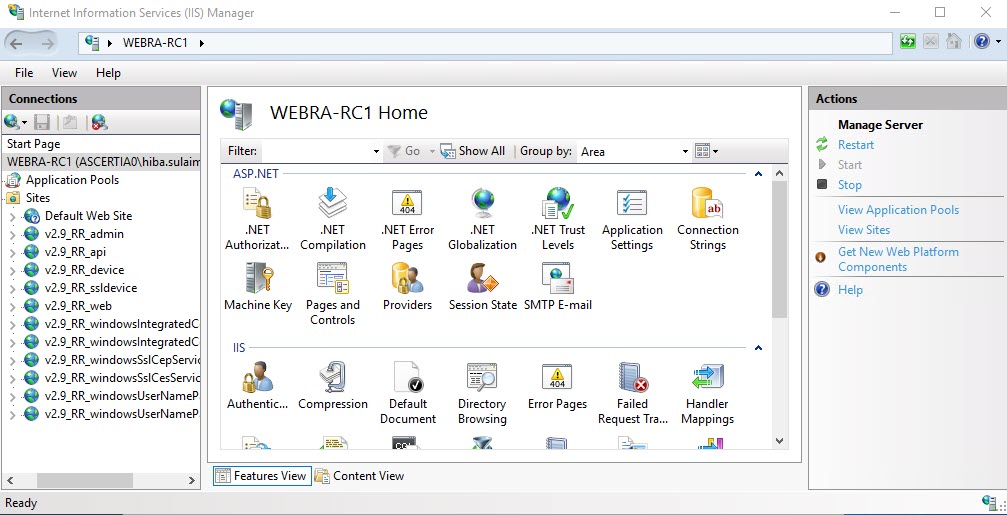This screenshot has height=515, width=1007.
Task: Open the Machine Key feature
Action: click(x=258, y=286)
